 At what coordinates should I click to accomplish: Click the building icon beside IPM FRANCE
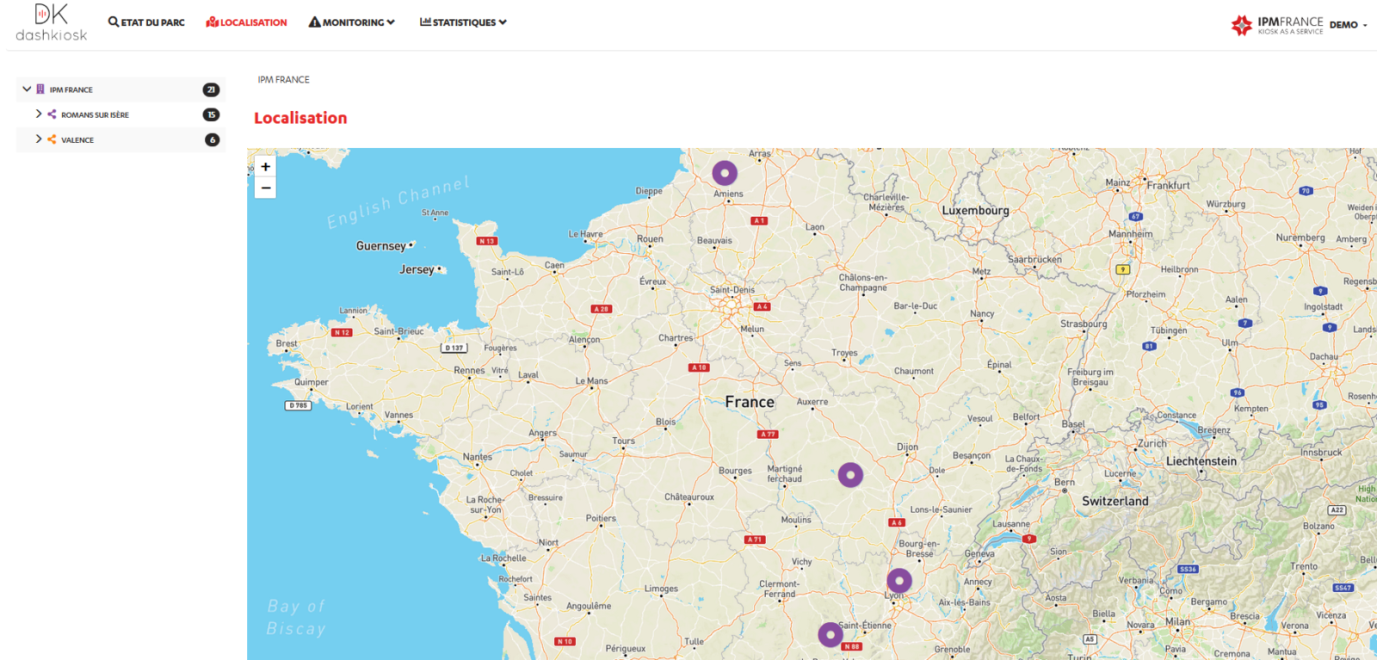point(41,88)
